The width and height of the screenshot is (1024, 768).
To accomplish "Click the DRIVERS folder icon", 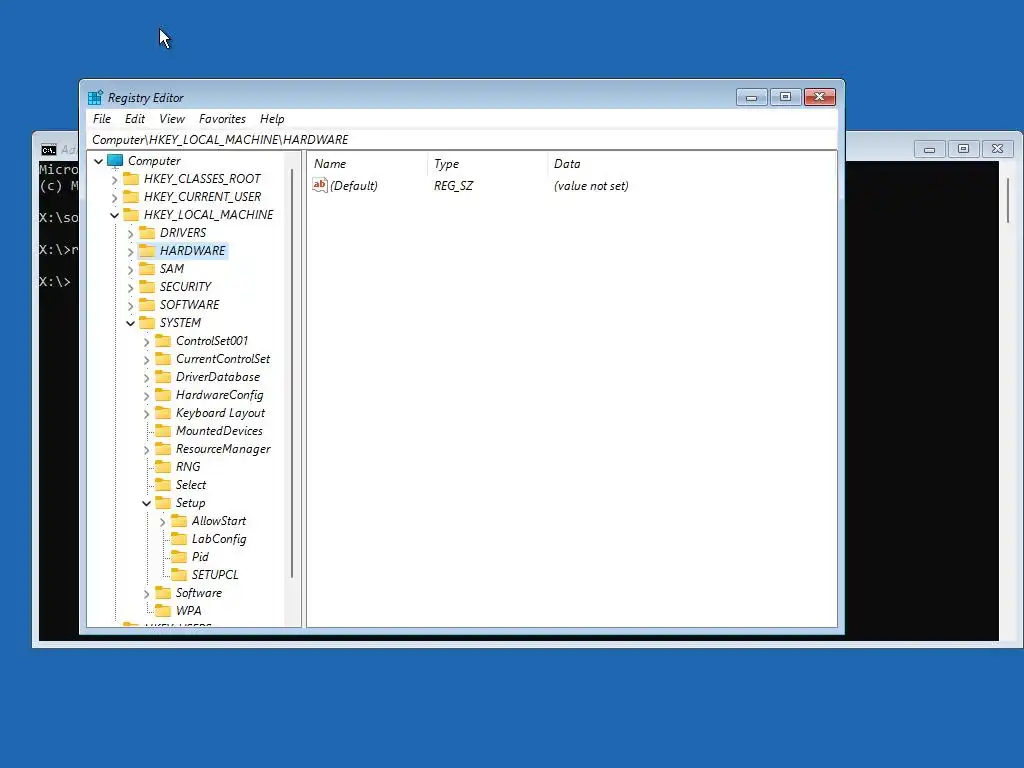I will pos(148,232).
